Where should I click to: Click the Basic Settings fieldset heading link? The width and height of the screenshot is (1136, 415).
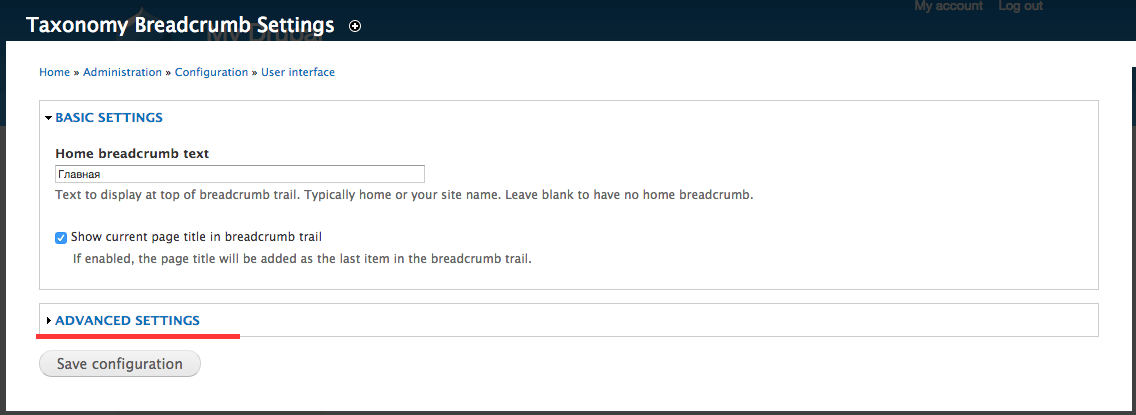[109, 117]
